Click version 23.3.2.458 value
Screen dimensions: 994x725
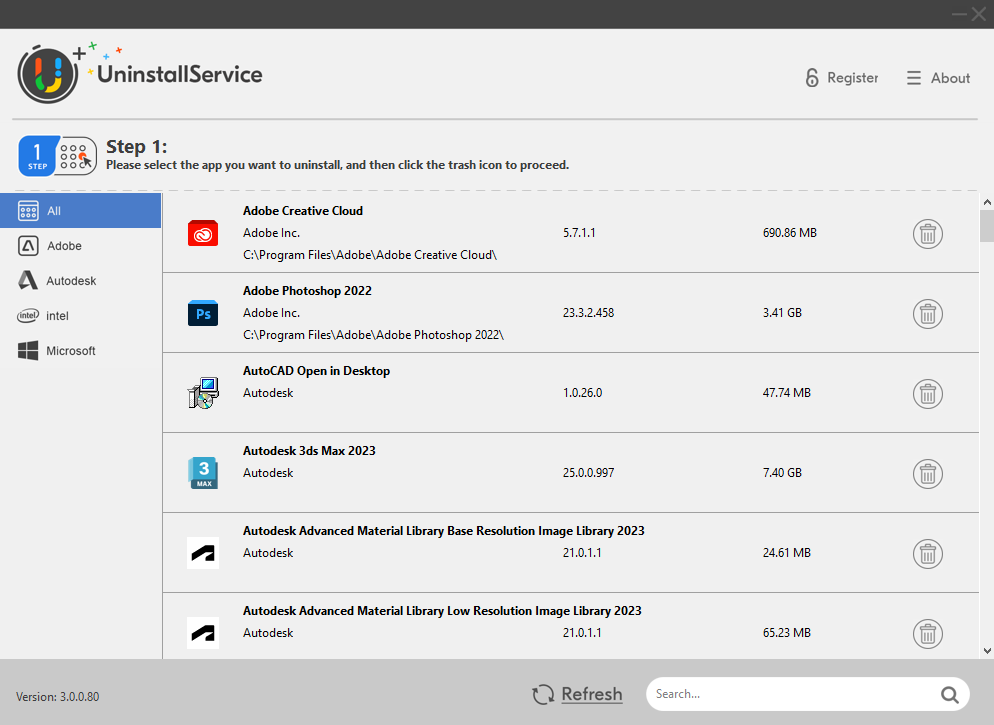click(x=588, y=312)
